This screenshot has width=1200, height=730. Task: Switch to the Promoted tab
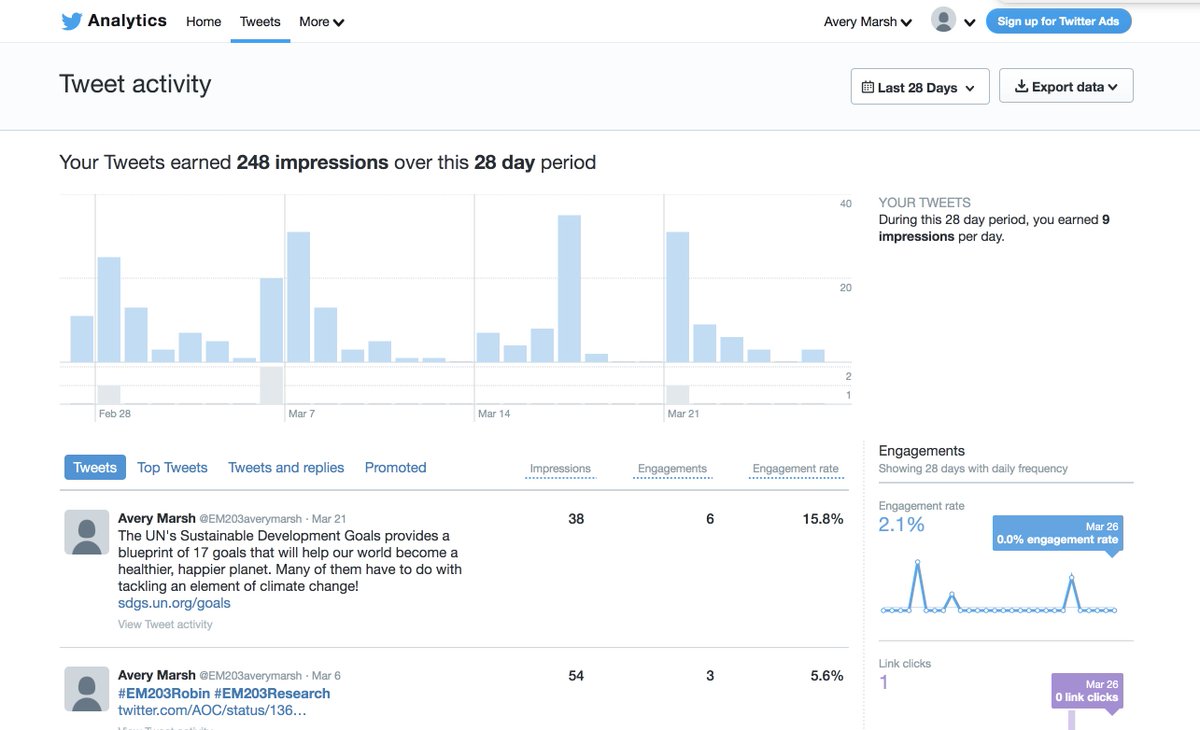pos(395,467)
